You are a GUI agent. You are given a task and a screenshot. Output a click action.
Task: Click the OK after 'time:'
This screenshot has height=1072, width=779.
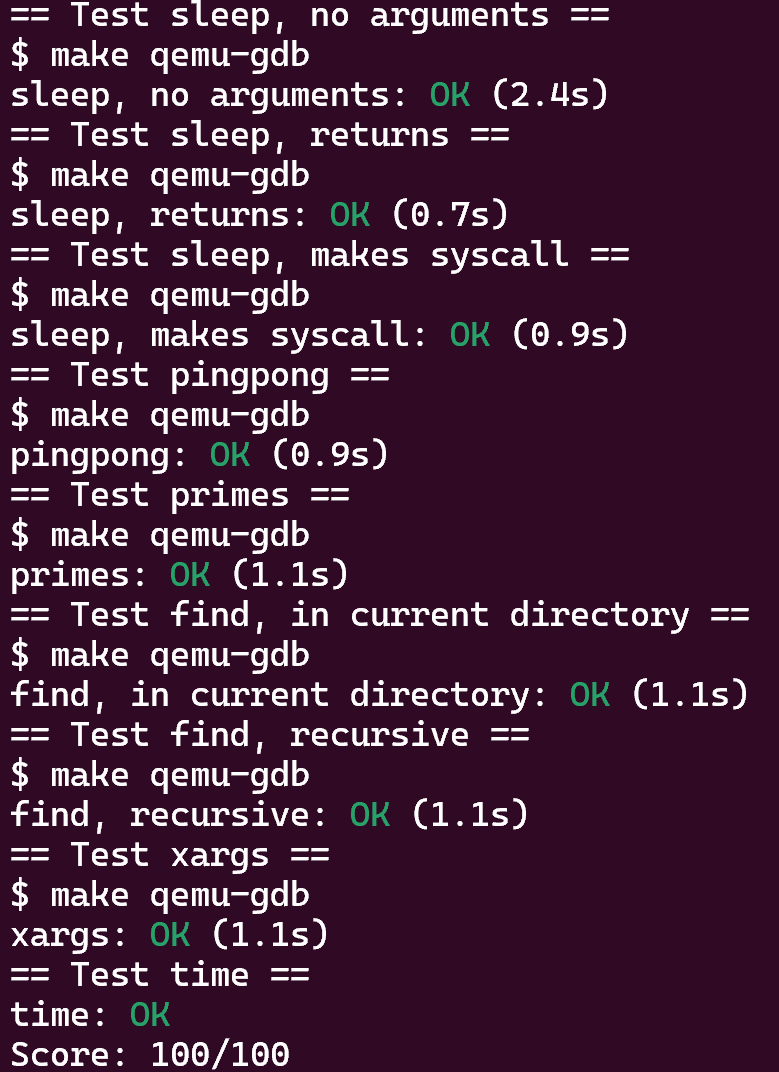[x=150, y=1014]
